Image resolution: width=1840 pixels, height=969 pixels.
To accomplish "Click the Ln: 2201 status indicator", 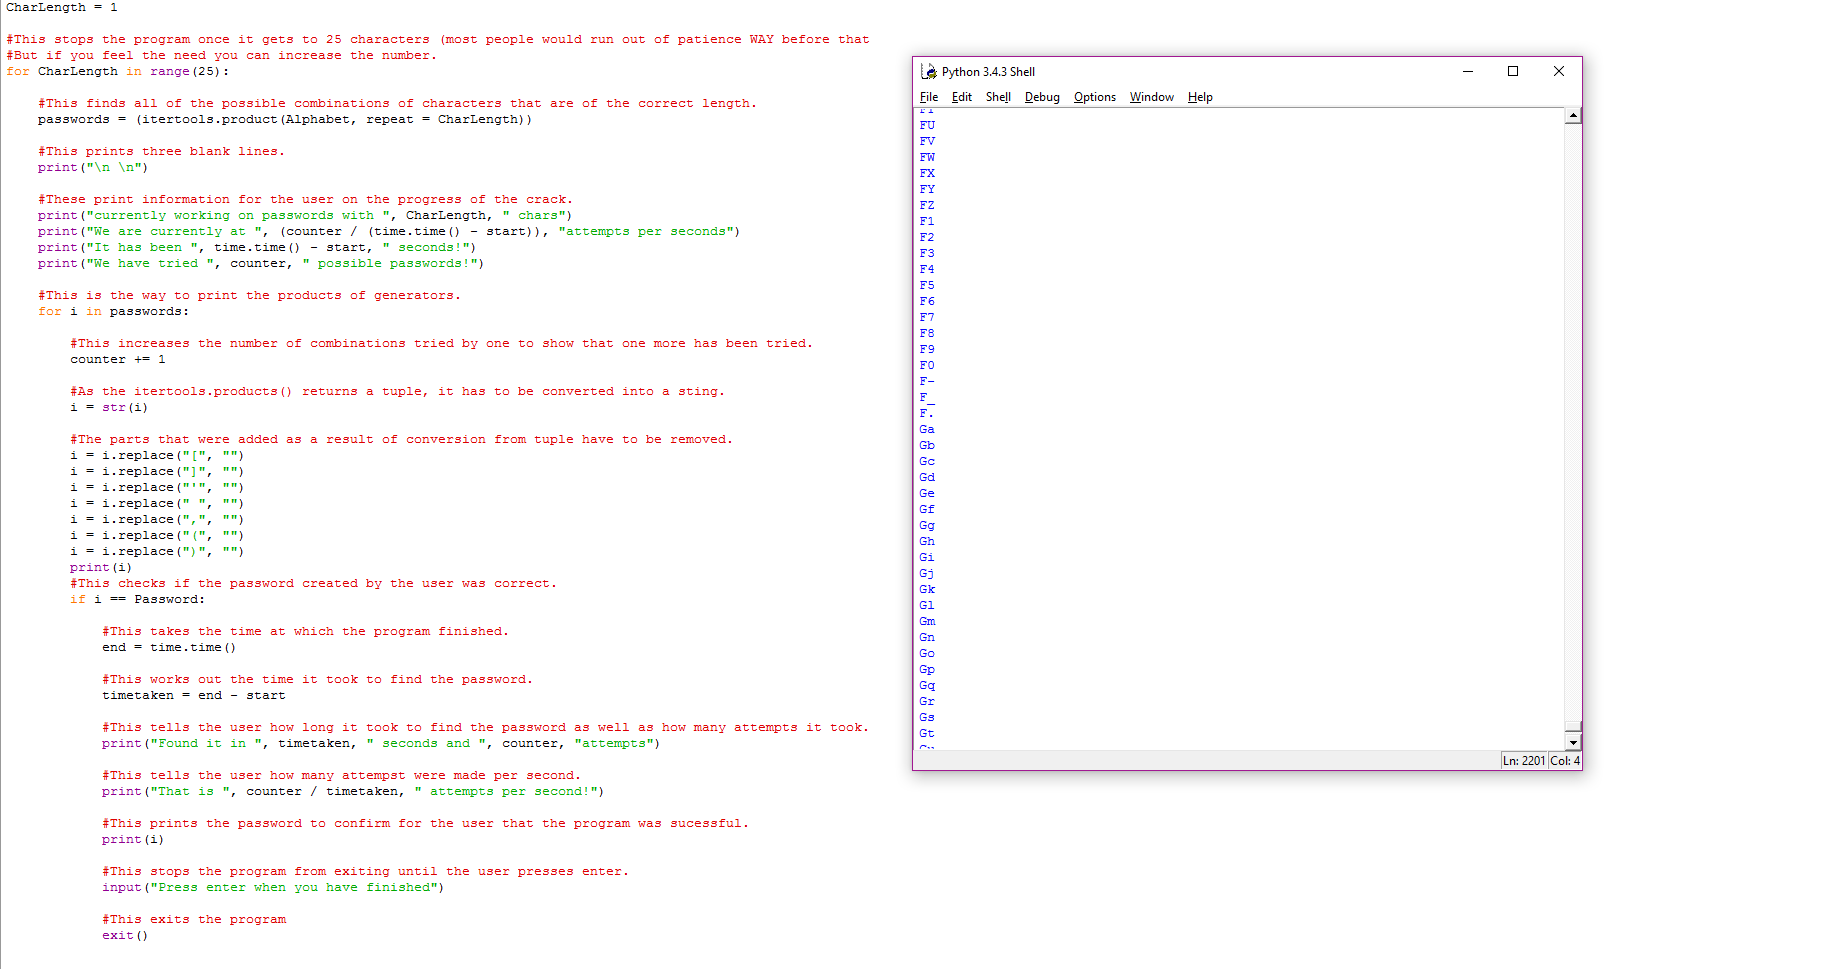I will click(1522, 760).
